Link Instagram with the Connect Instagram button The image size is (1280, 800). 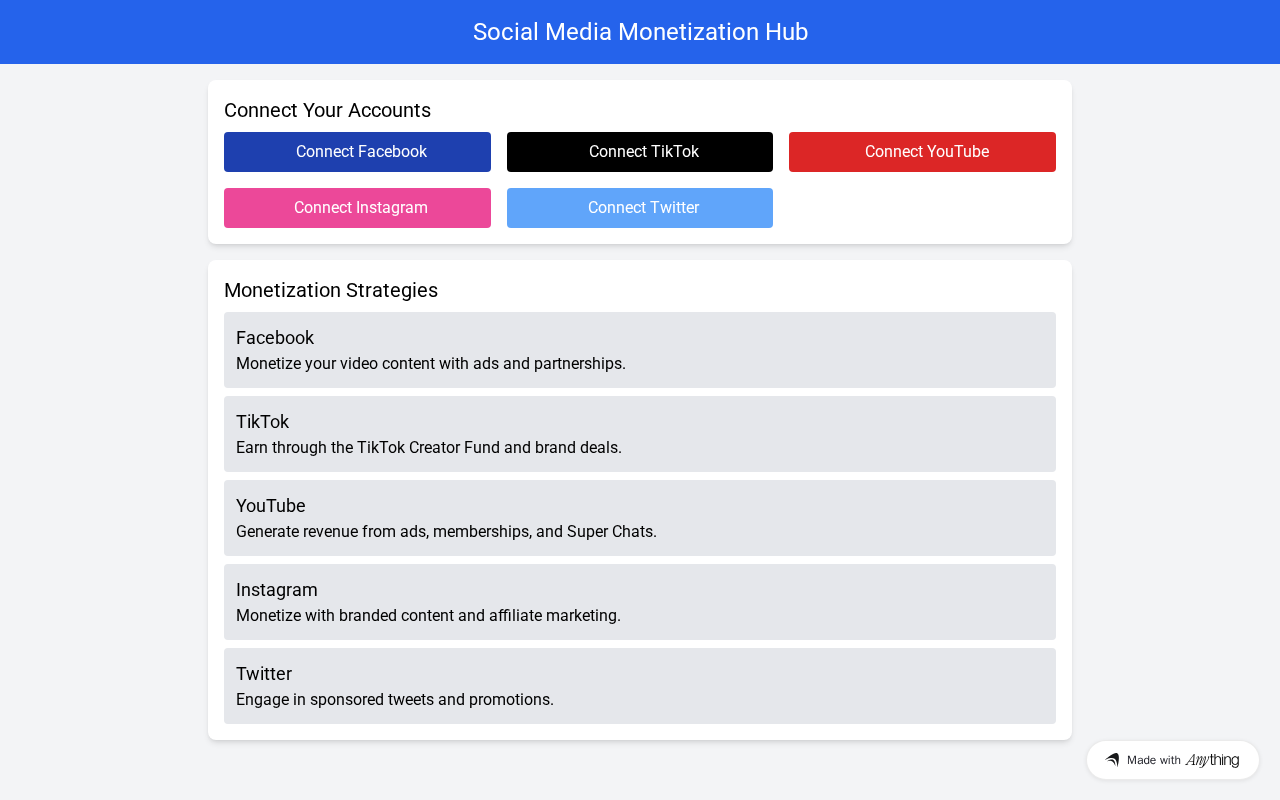coord(357,208)
